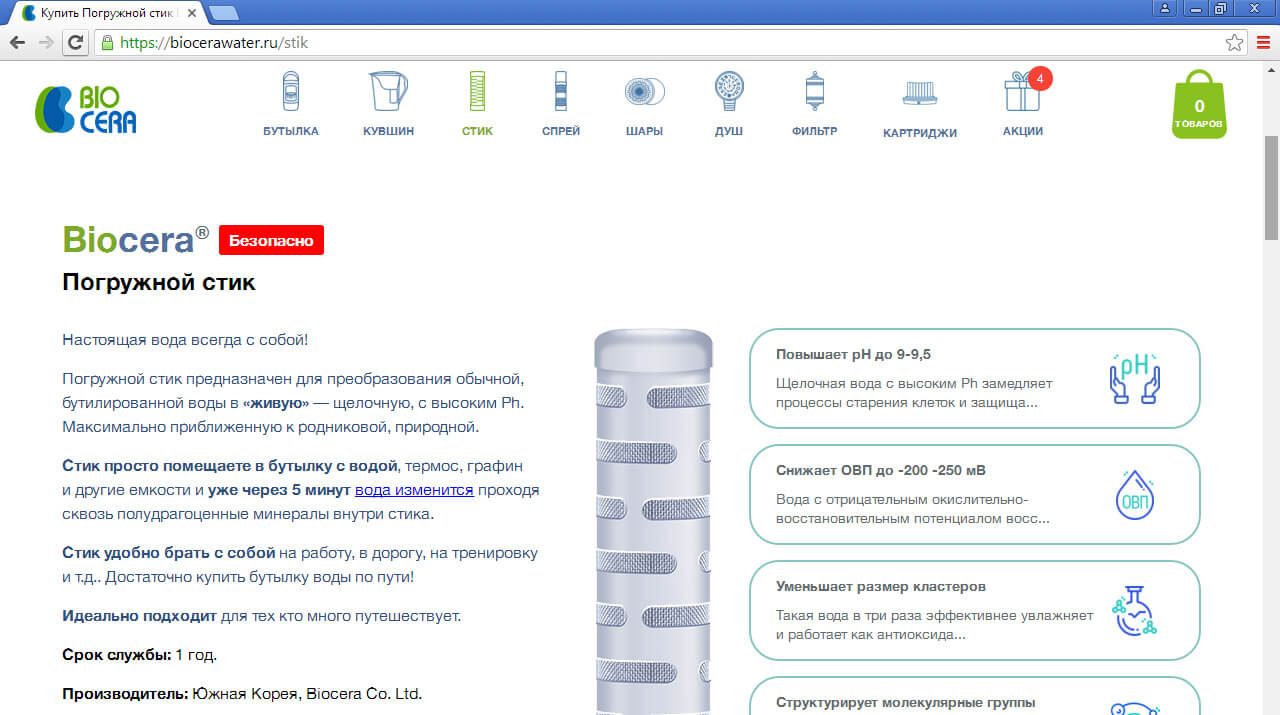Select the Кувшин pitcher icon
The width and height of the screenshot is (1280, 715).
(387, 92)
